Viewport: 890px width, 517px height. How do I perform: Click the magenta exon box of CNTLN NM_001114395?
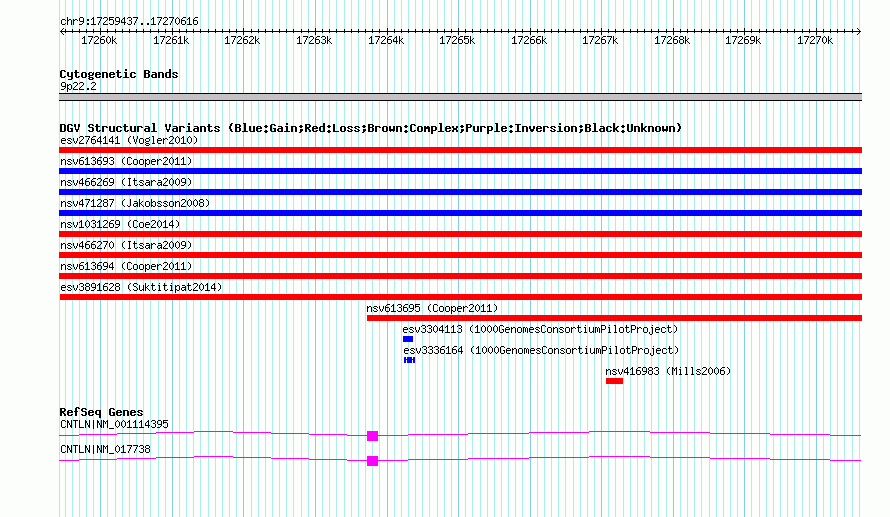pos(372,436)
